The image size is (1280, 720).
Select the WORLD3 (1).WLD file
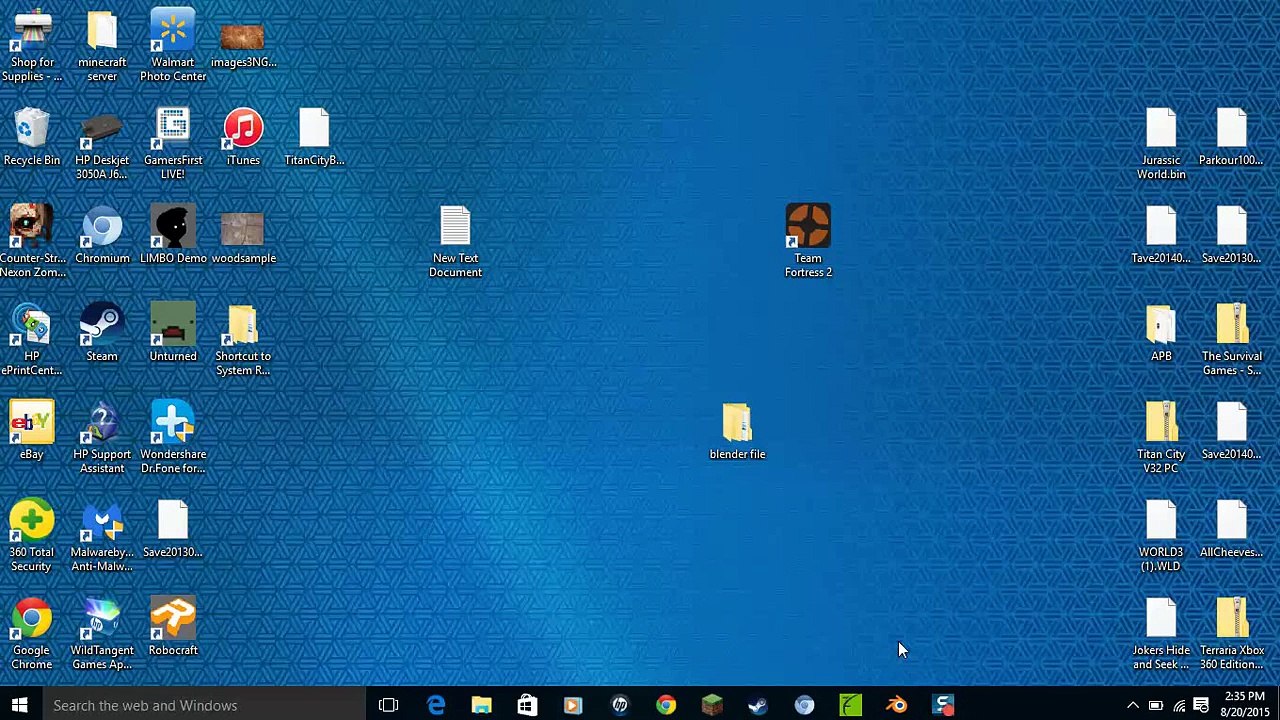coord(1161,537)
